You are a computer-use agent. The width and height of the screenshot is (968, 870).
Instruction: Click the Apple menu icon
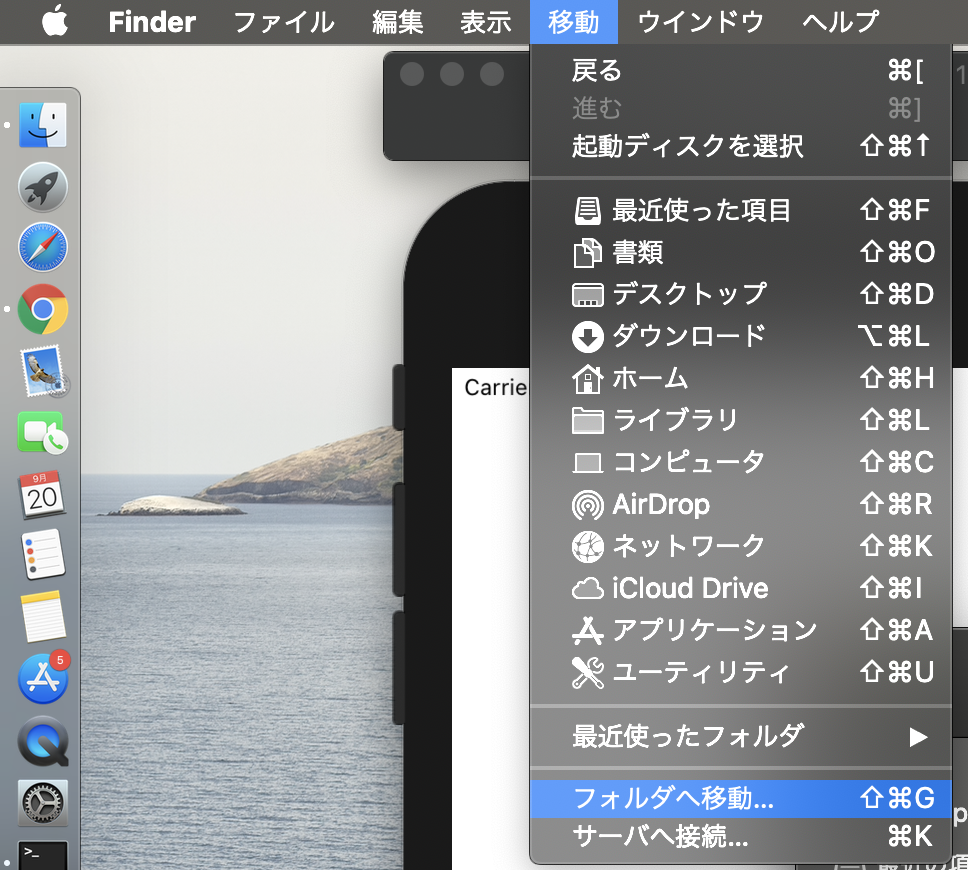54,21
